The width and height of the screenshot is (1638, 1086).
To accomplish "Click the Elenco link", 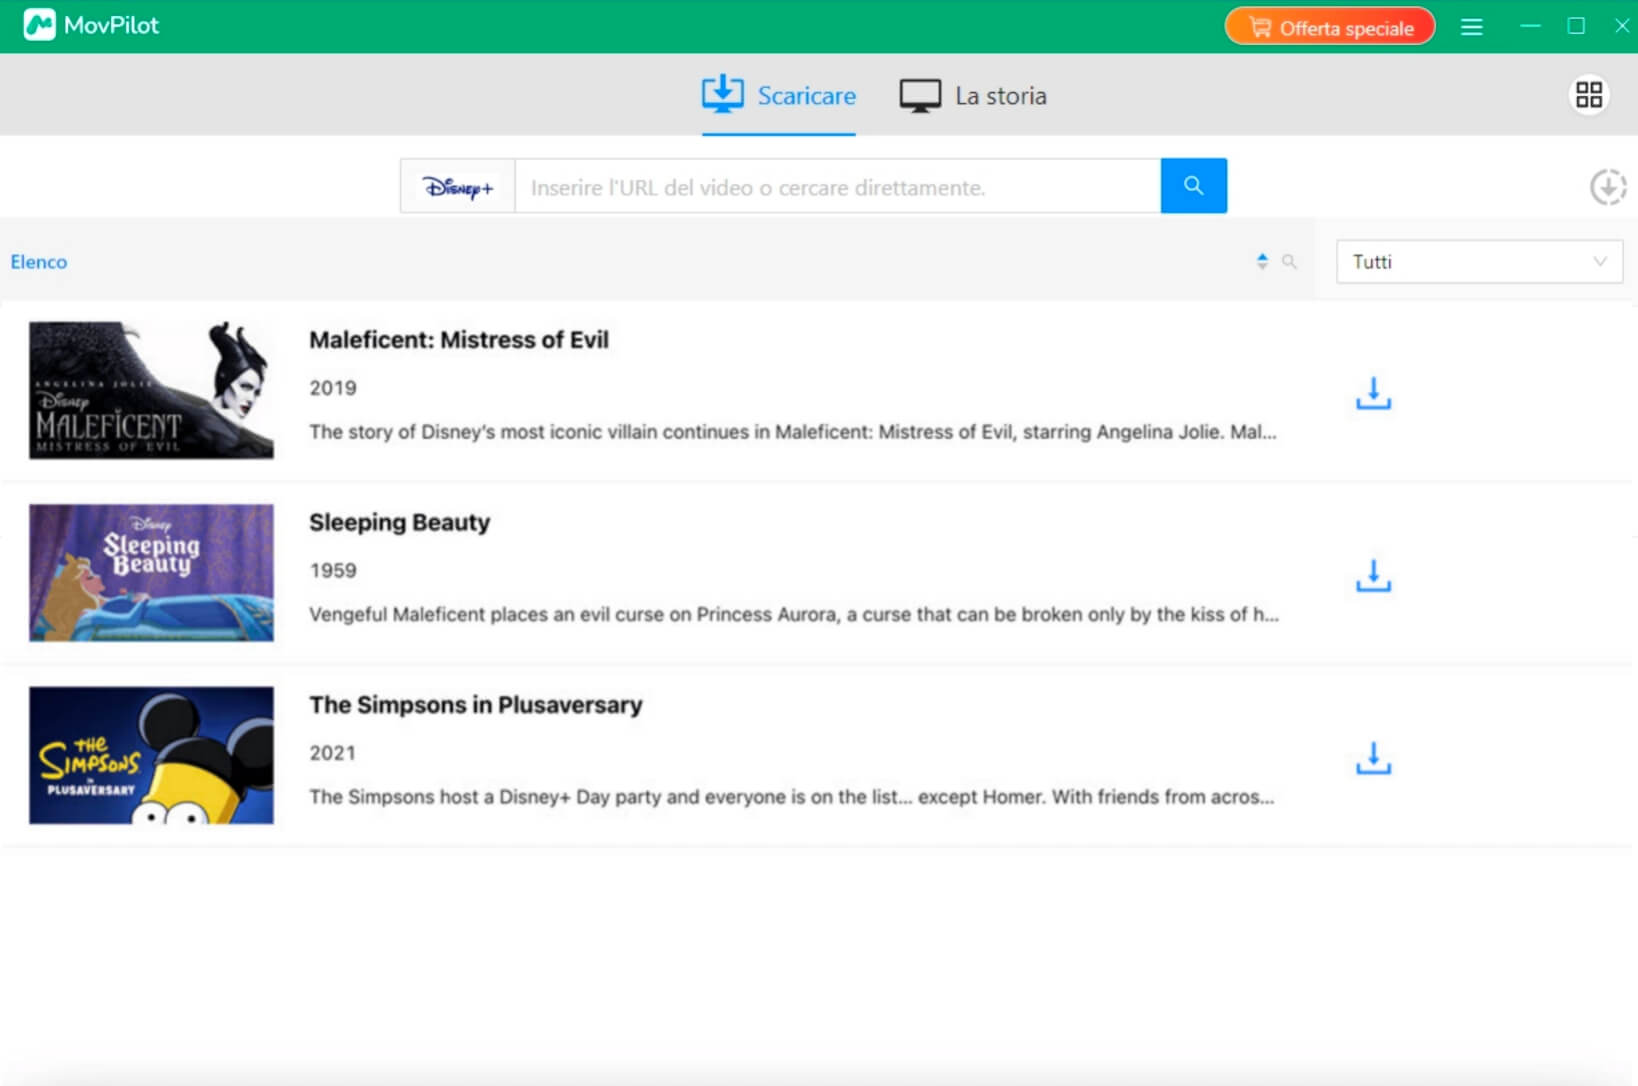I will 39,262.
